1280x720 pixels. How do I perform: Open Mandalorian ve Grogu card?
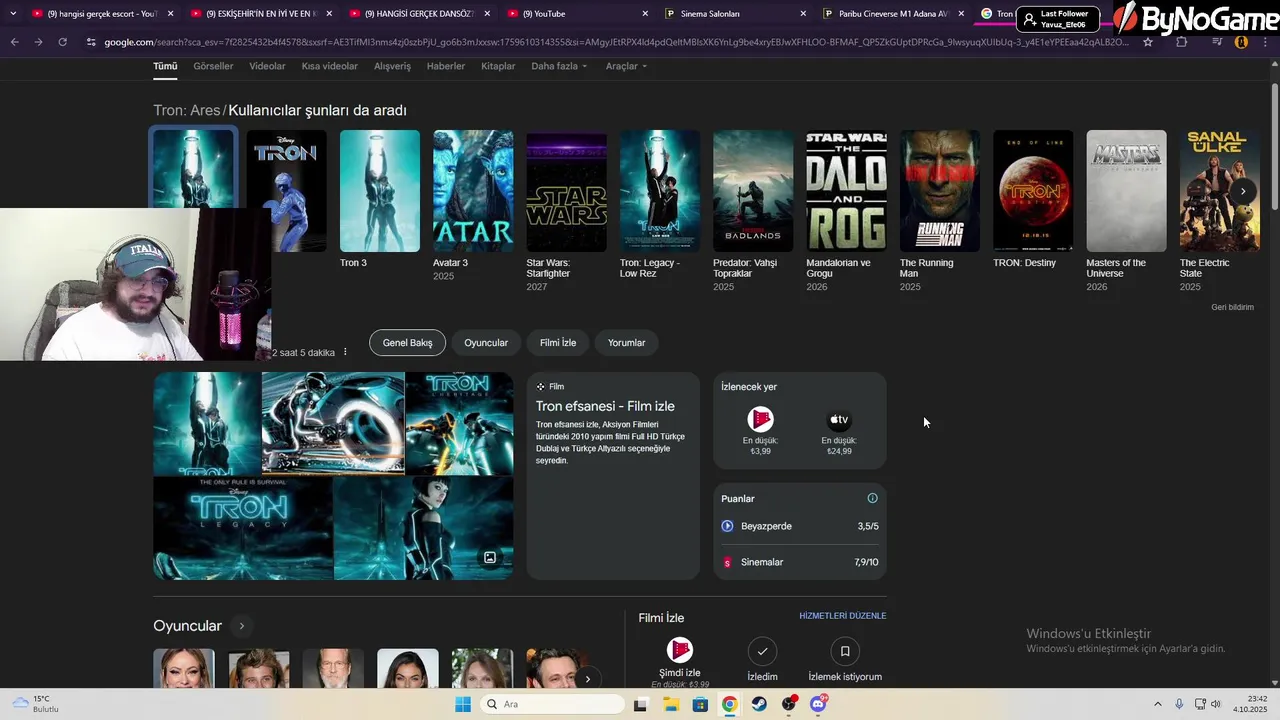(x=846, y=211)
